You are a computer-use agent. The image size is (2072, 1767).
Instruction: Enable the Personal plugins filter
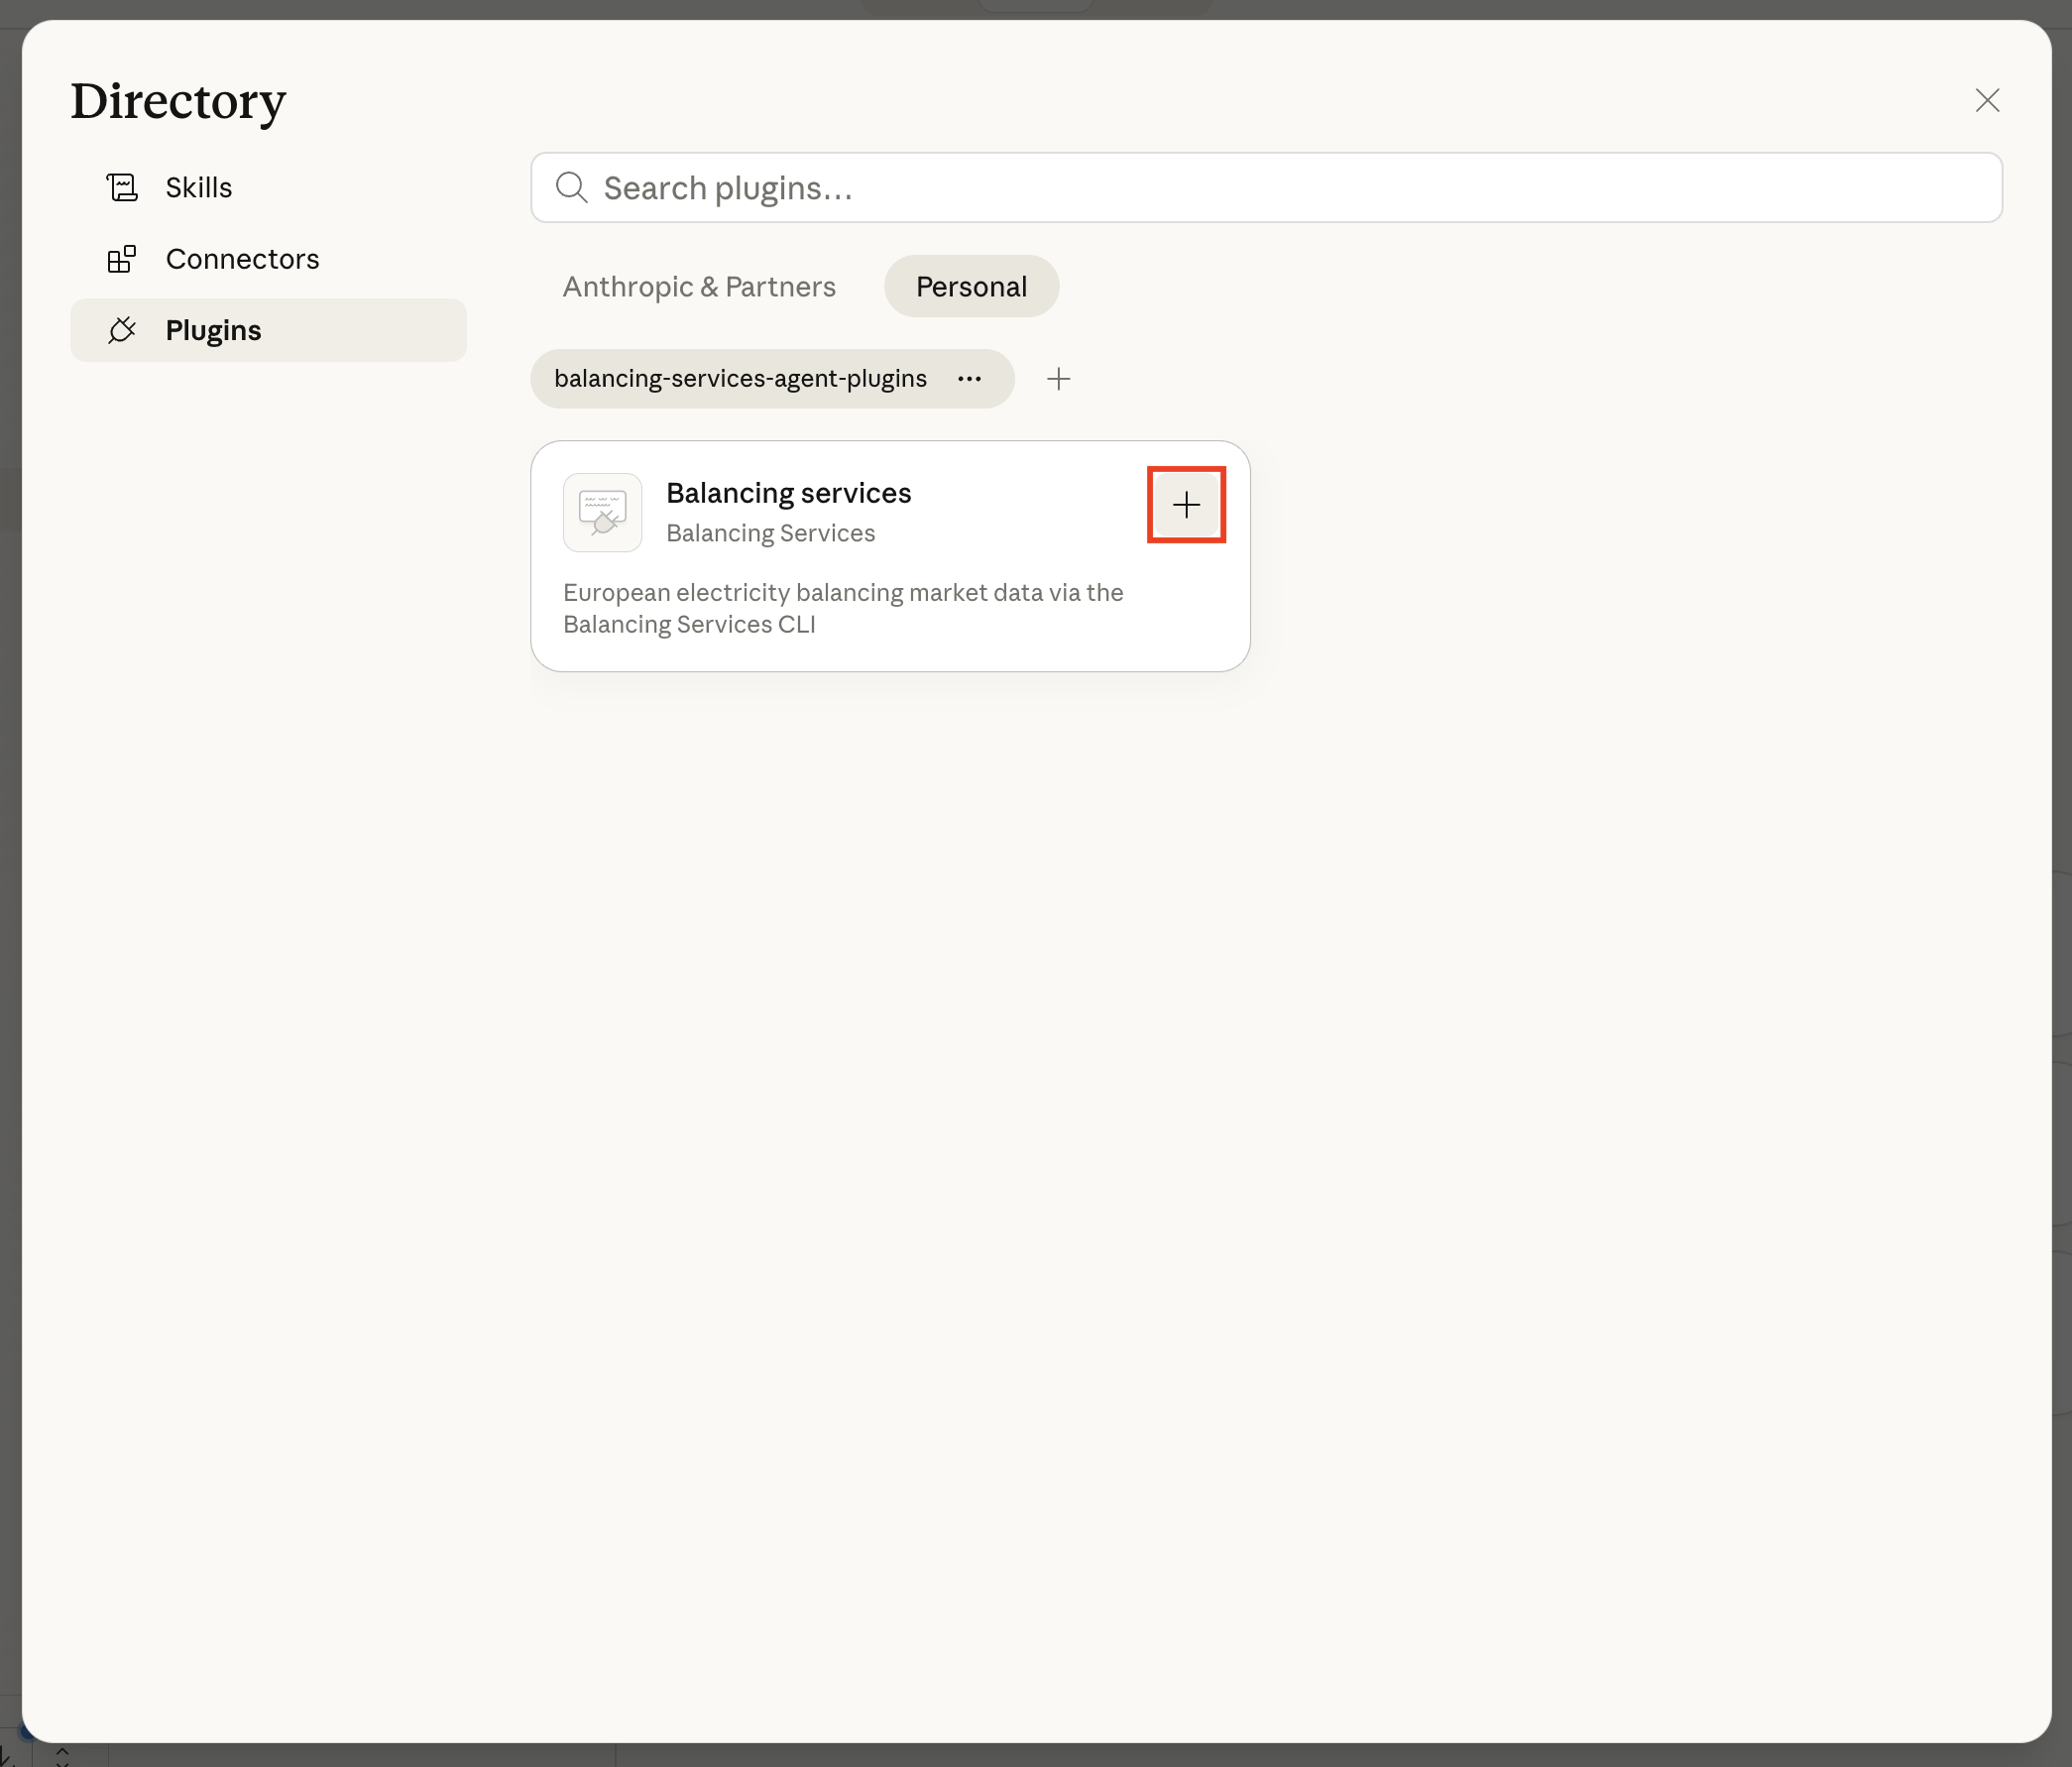[970, 286]
